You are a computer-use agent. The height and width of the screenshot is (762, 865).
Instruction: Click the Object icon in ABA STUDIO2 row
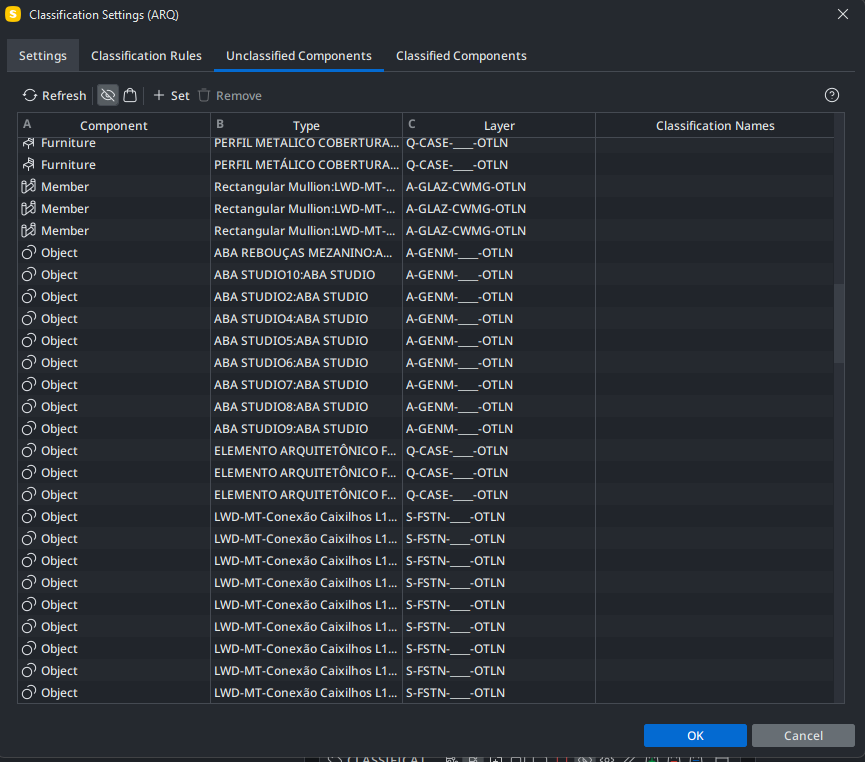pos(29,297)
